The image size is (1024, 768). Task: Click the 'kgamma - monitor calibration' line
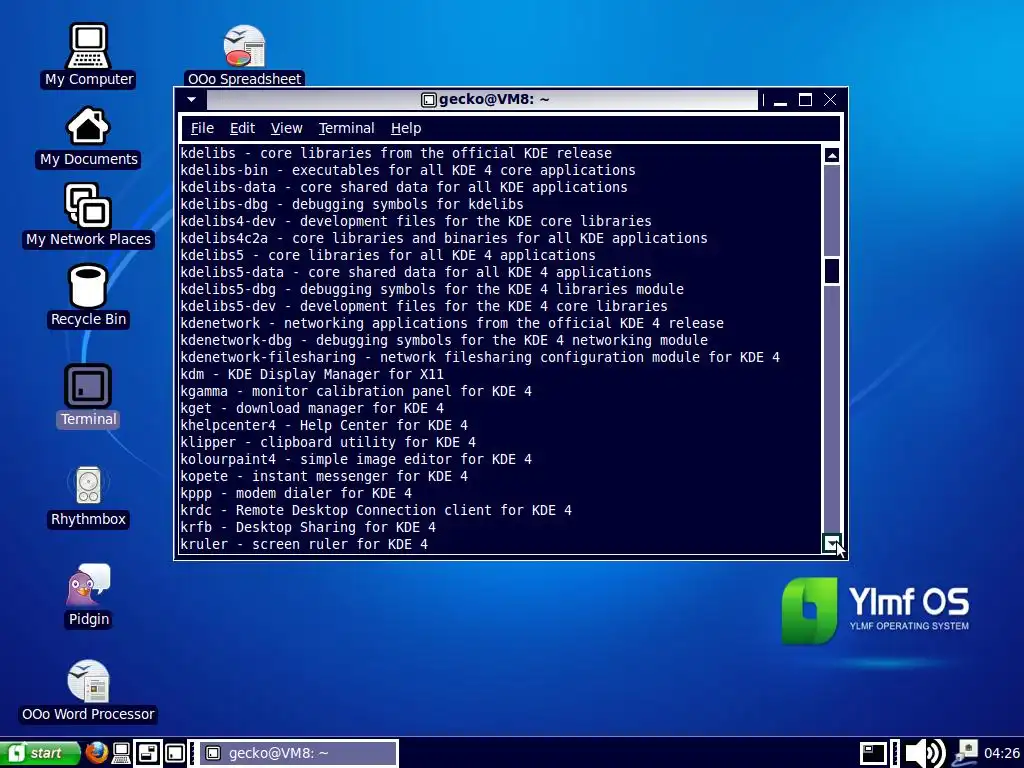(x=356, y=391)
